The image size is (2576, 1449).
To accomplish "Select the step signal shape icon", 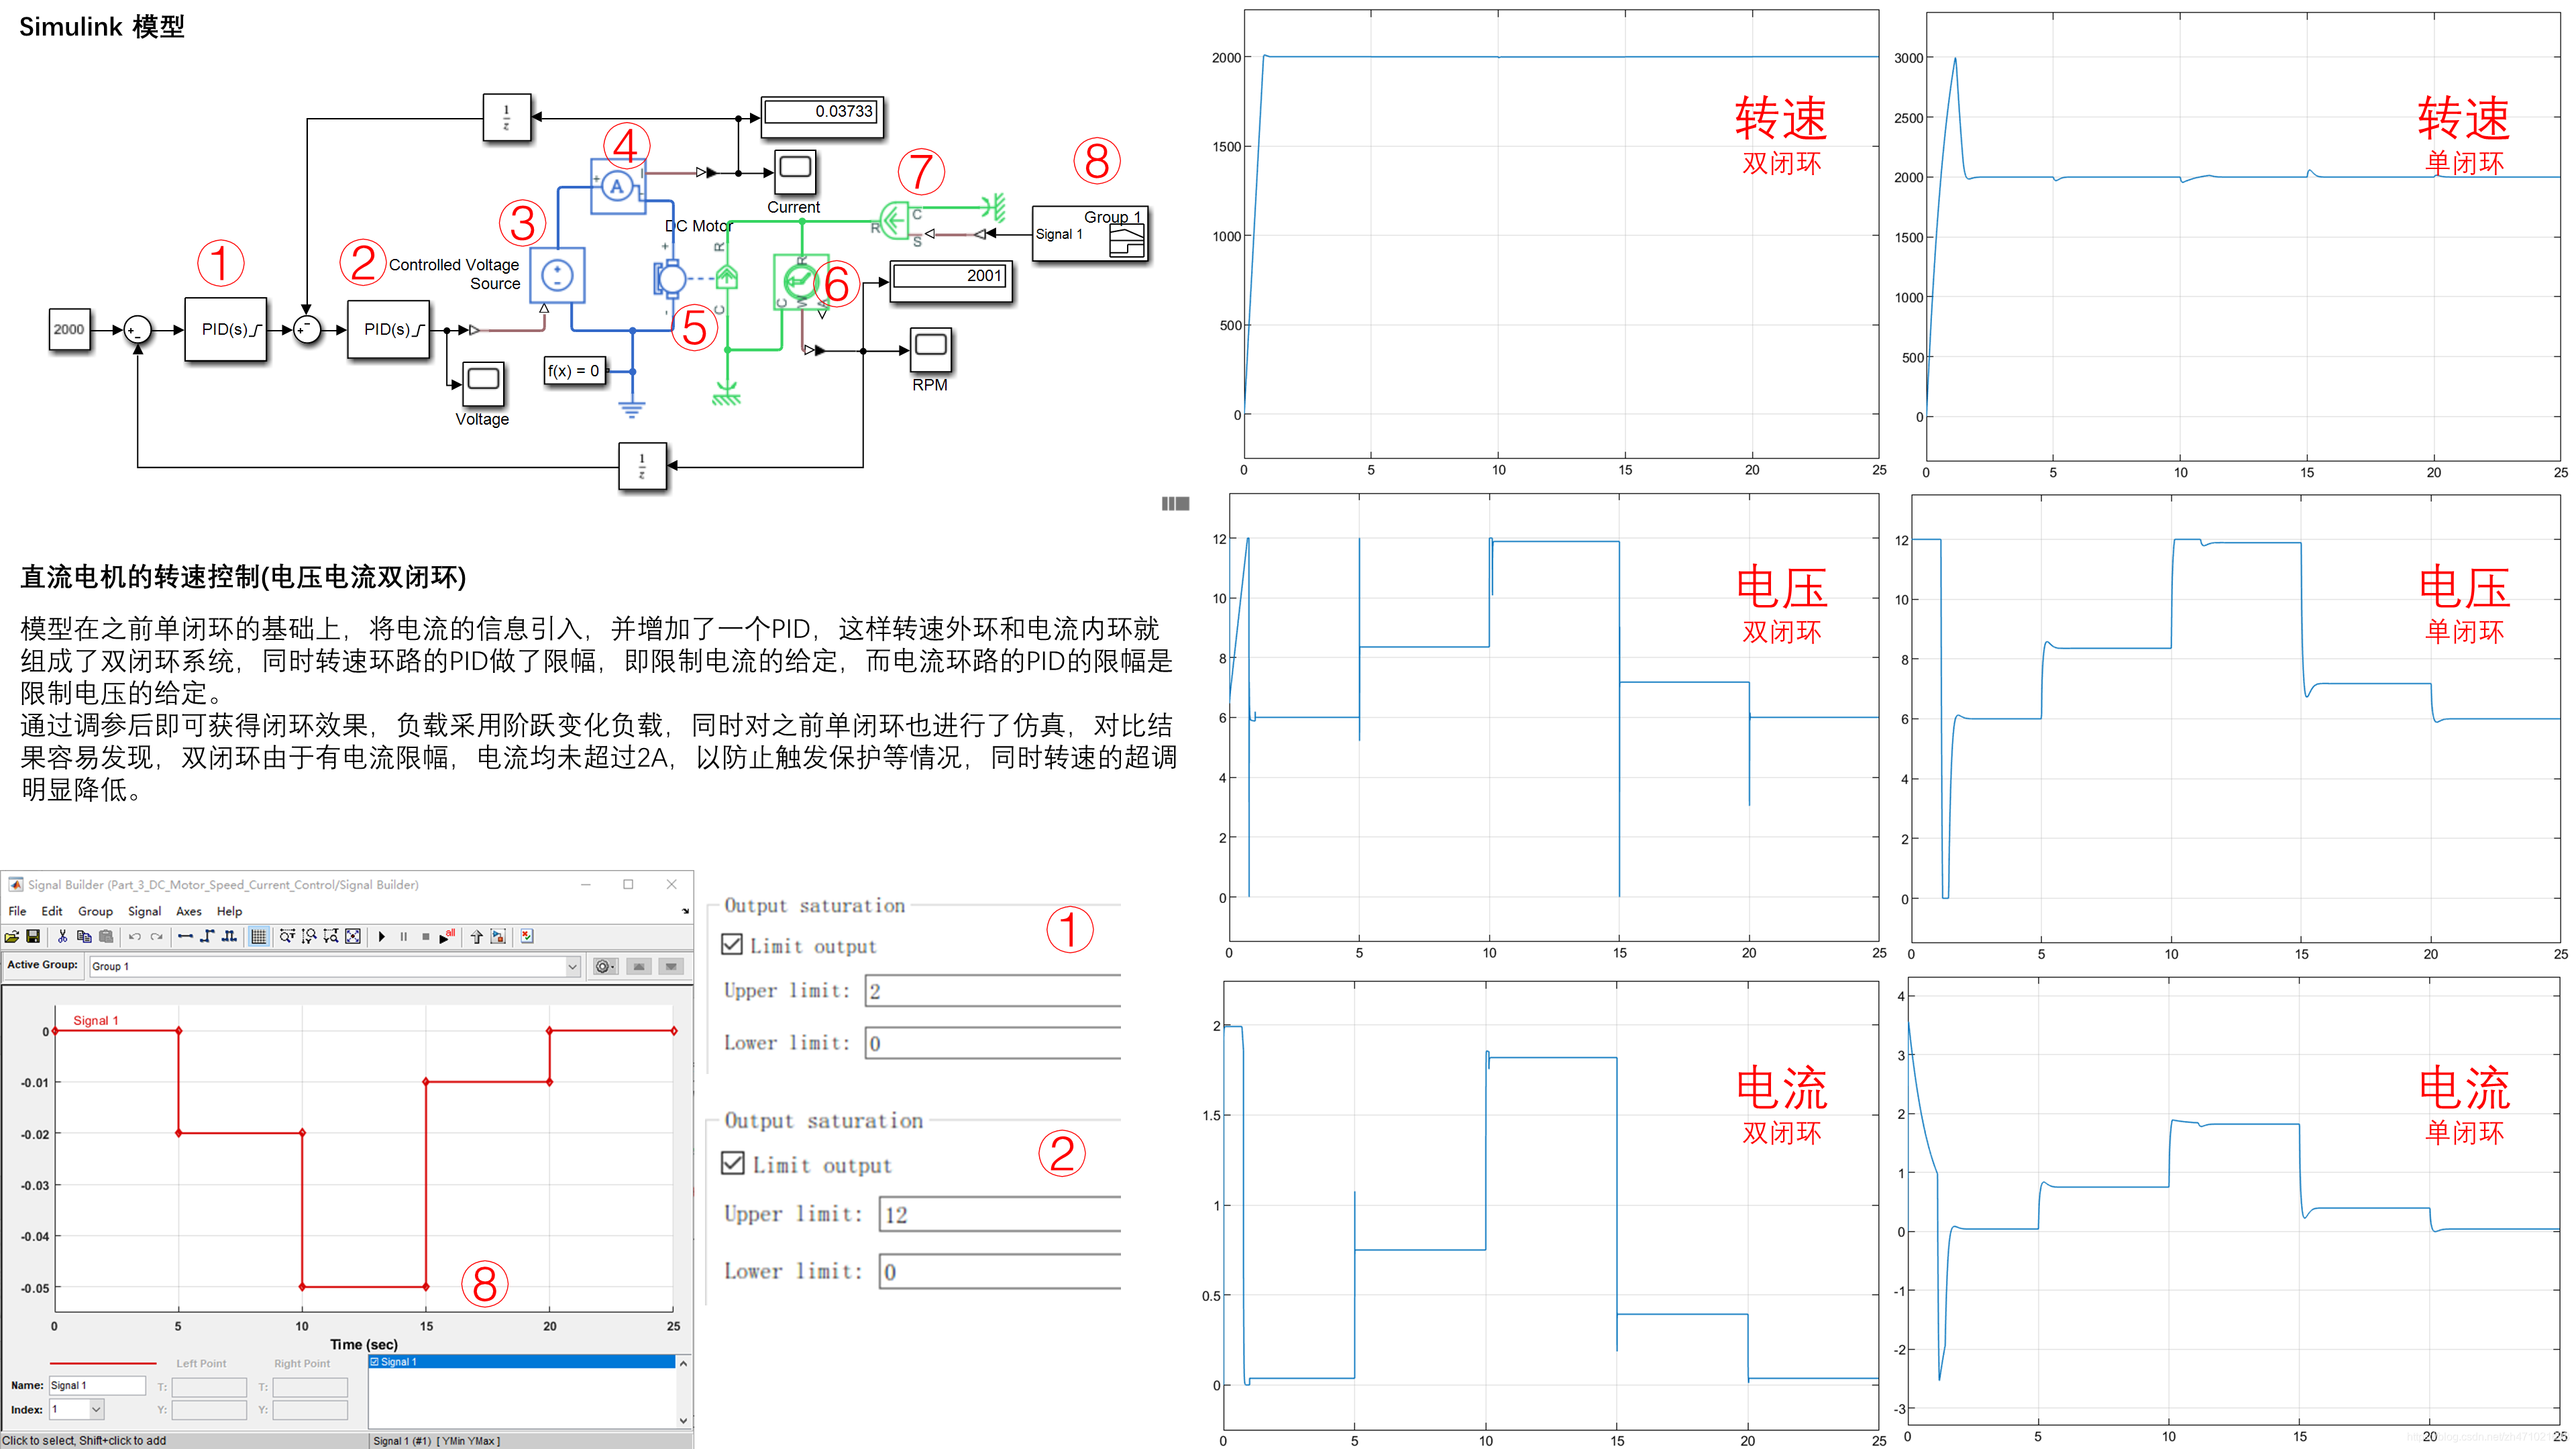I will (207, 937).
